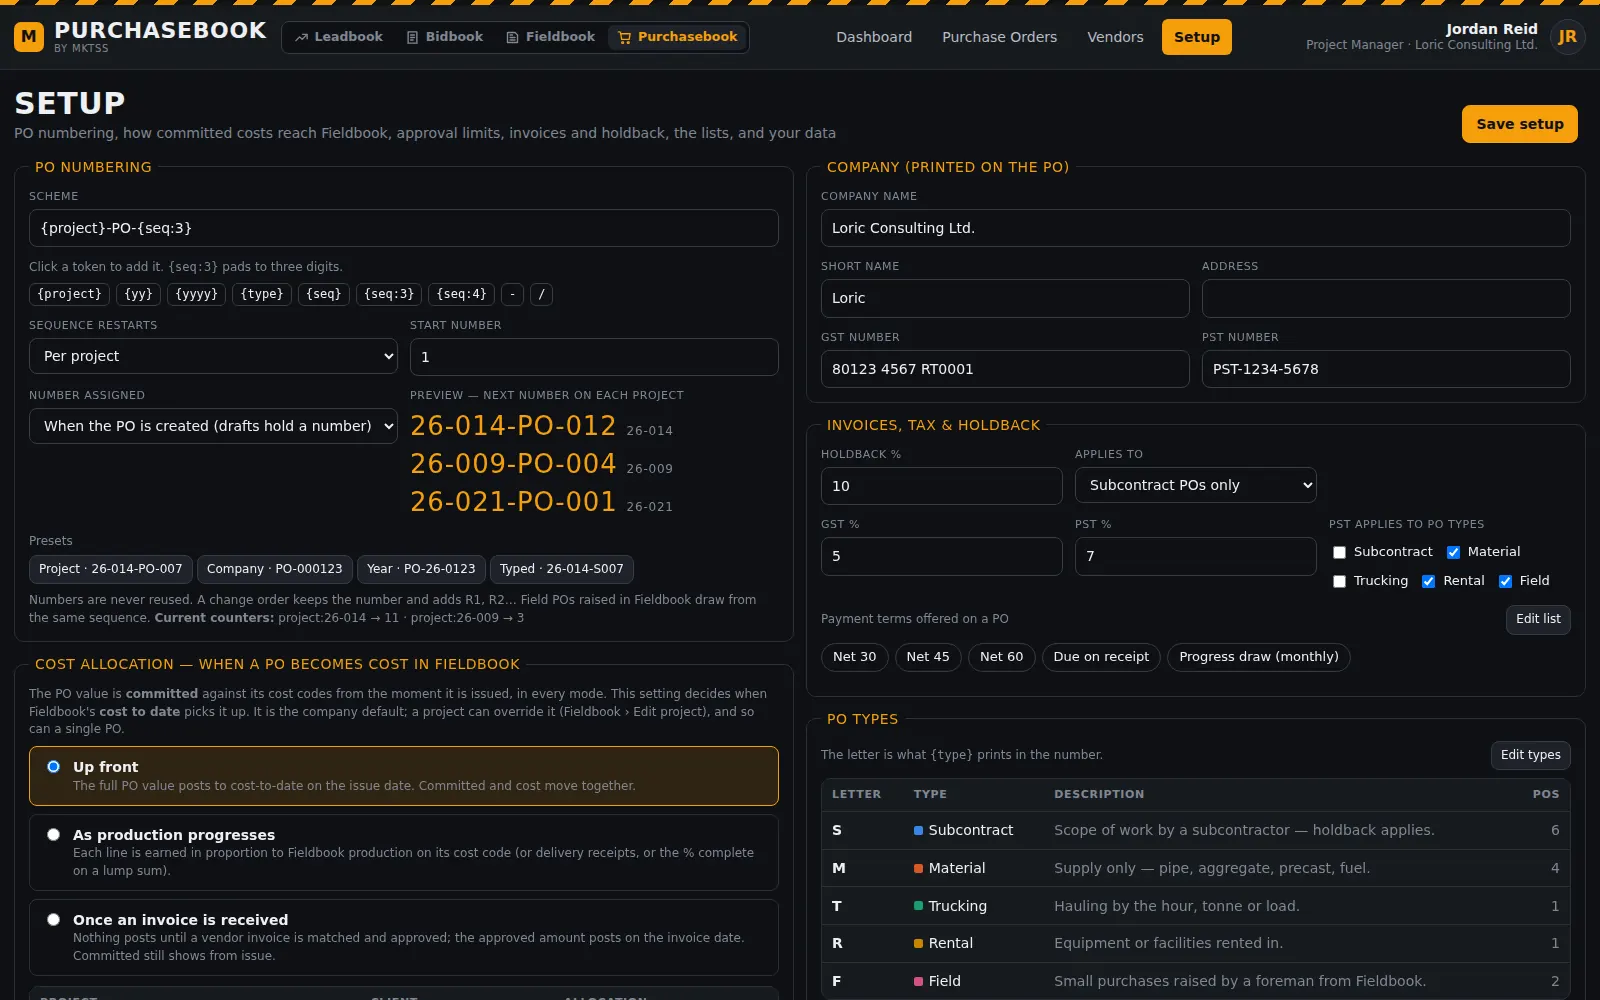Open the Purchase Orders page
Viewport: 1600px width, 1000px height.
tap(999, 37)
